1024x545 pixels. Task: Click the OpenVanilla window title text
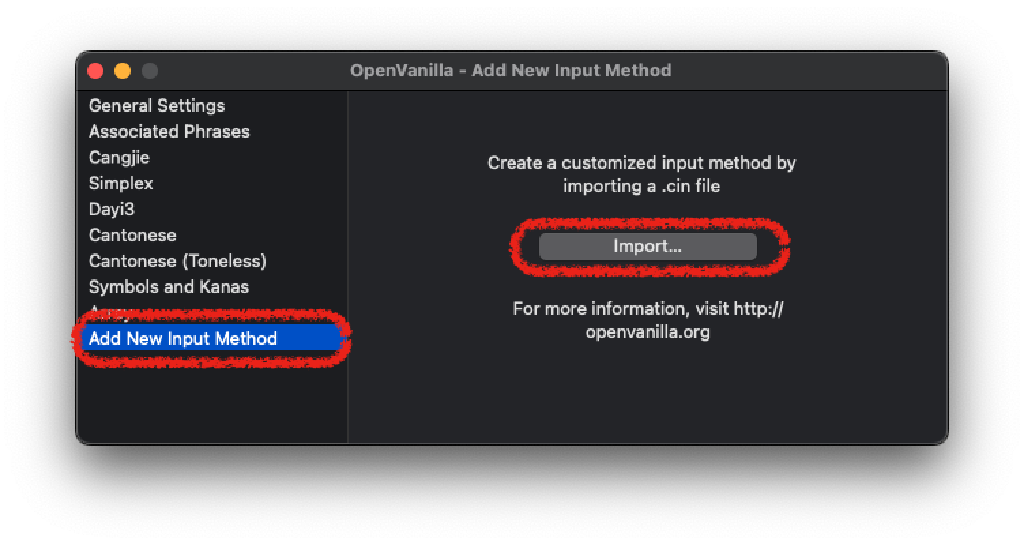[510, 71]
